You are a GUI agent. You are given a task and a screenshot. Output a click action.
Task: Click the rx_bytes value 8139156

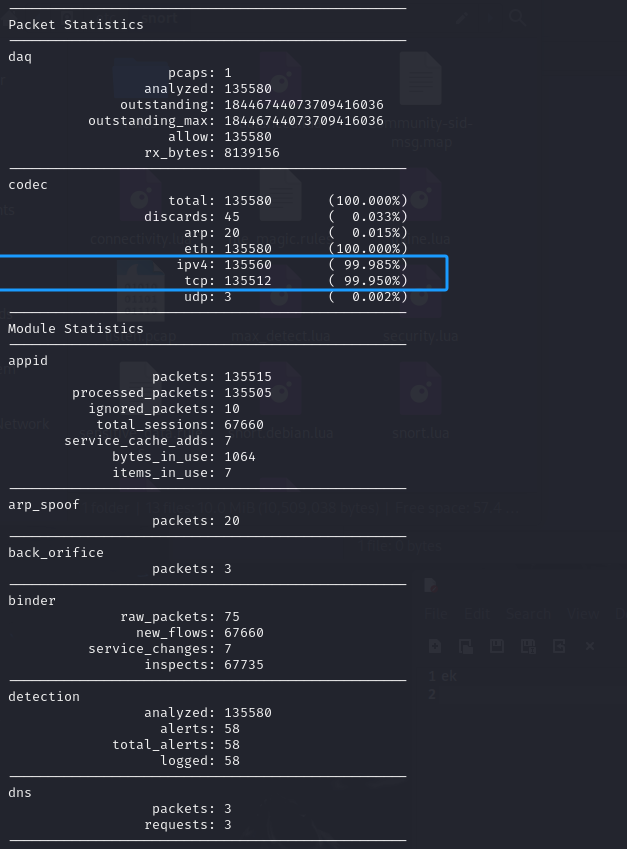pyautogui.click(x=252, y=153)
